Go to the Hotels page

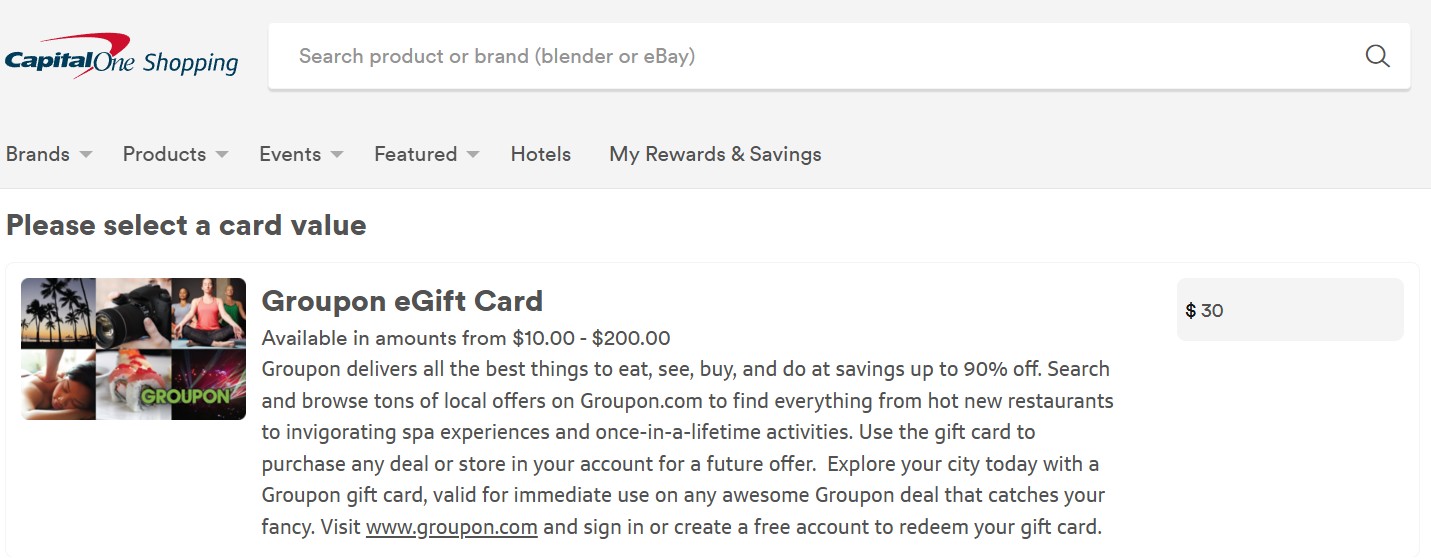tap(540, 154)
